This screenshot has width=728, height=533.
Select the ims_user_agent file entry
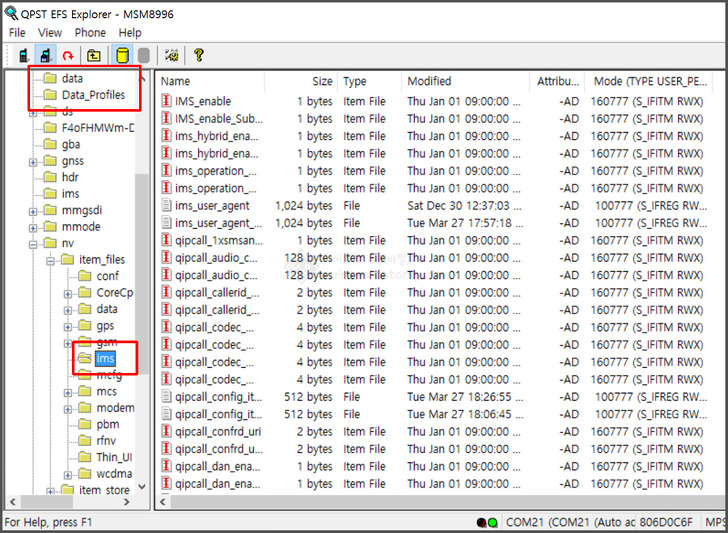tap(212, 206)
